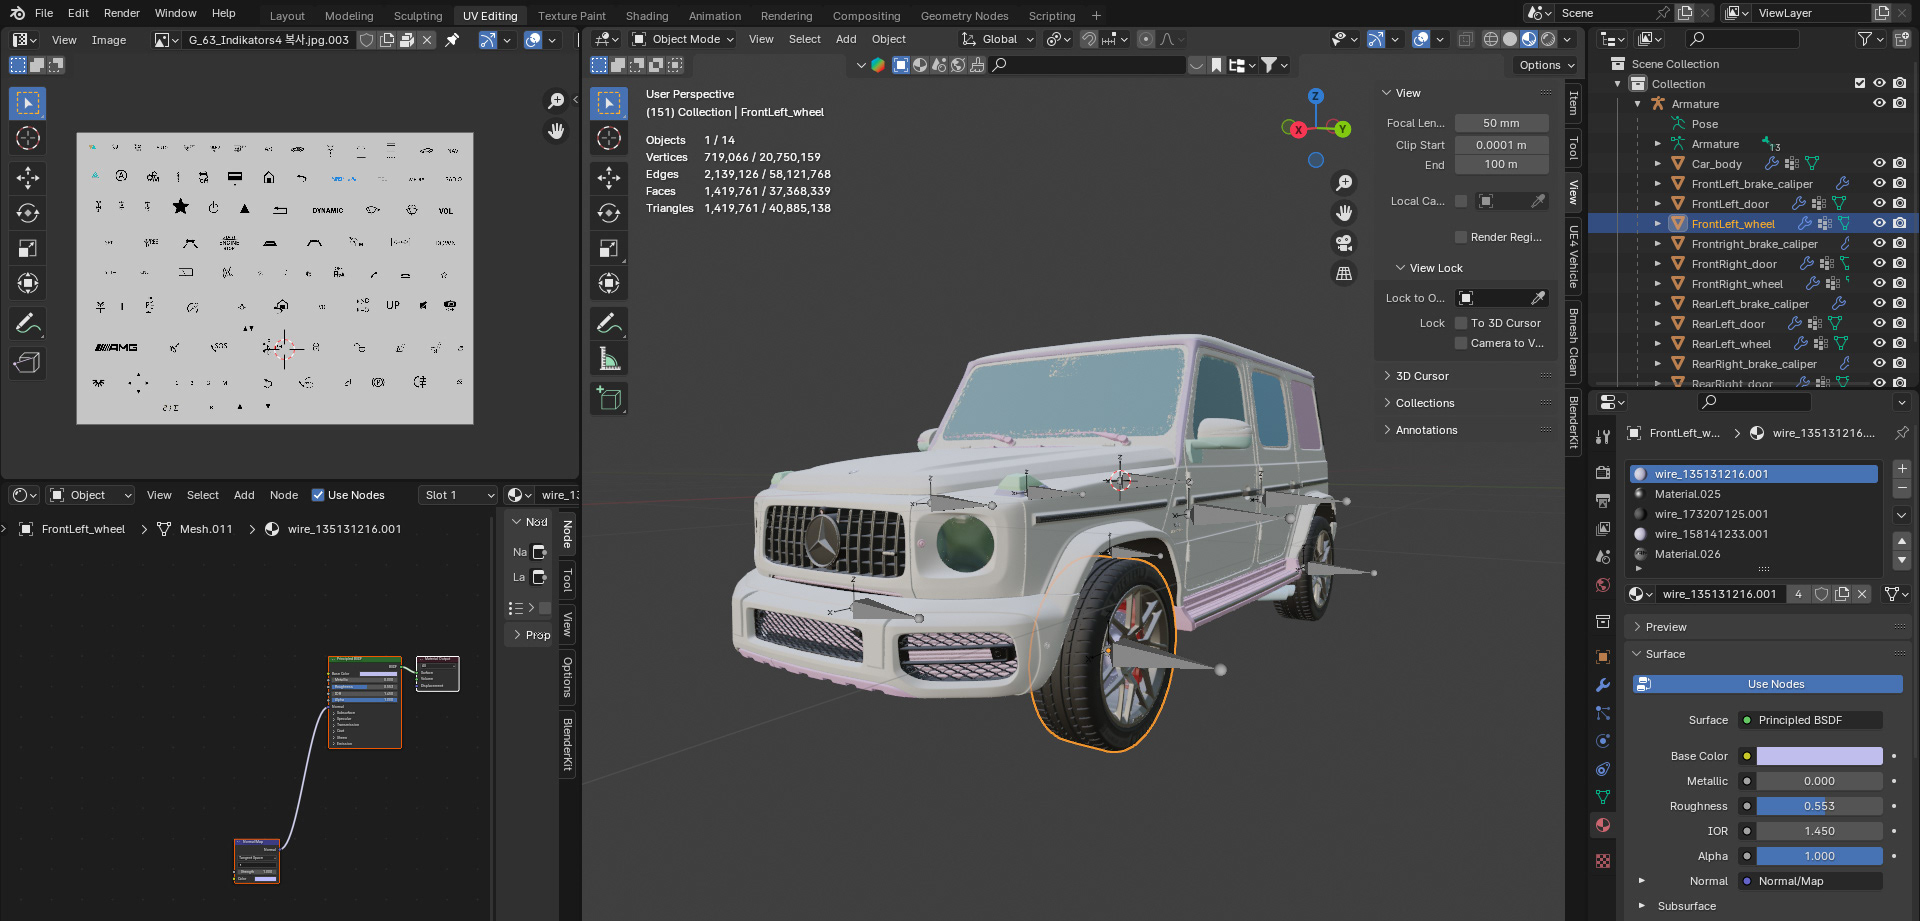Select the Rotate tool in the 3D viewport
Viewport: 1920px width, 921px height.
point(609,213)
